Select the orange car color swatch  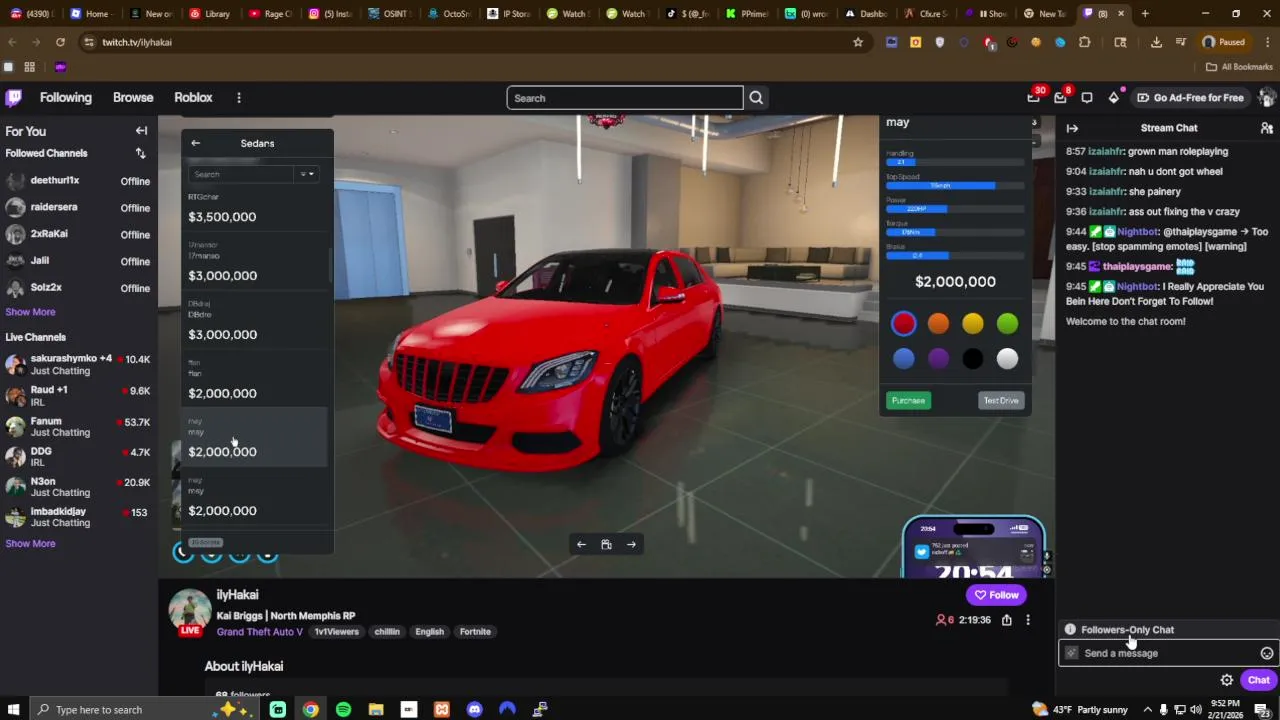[938, 324]
